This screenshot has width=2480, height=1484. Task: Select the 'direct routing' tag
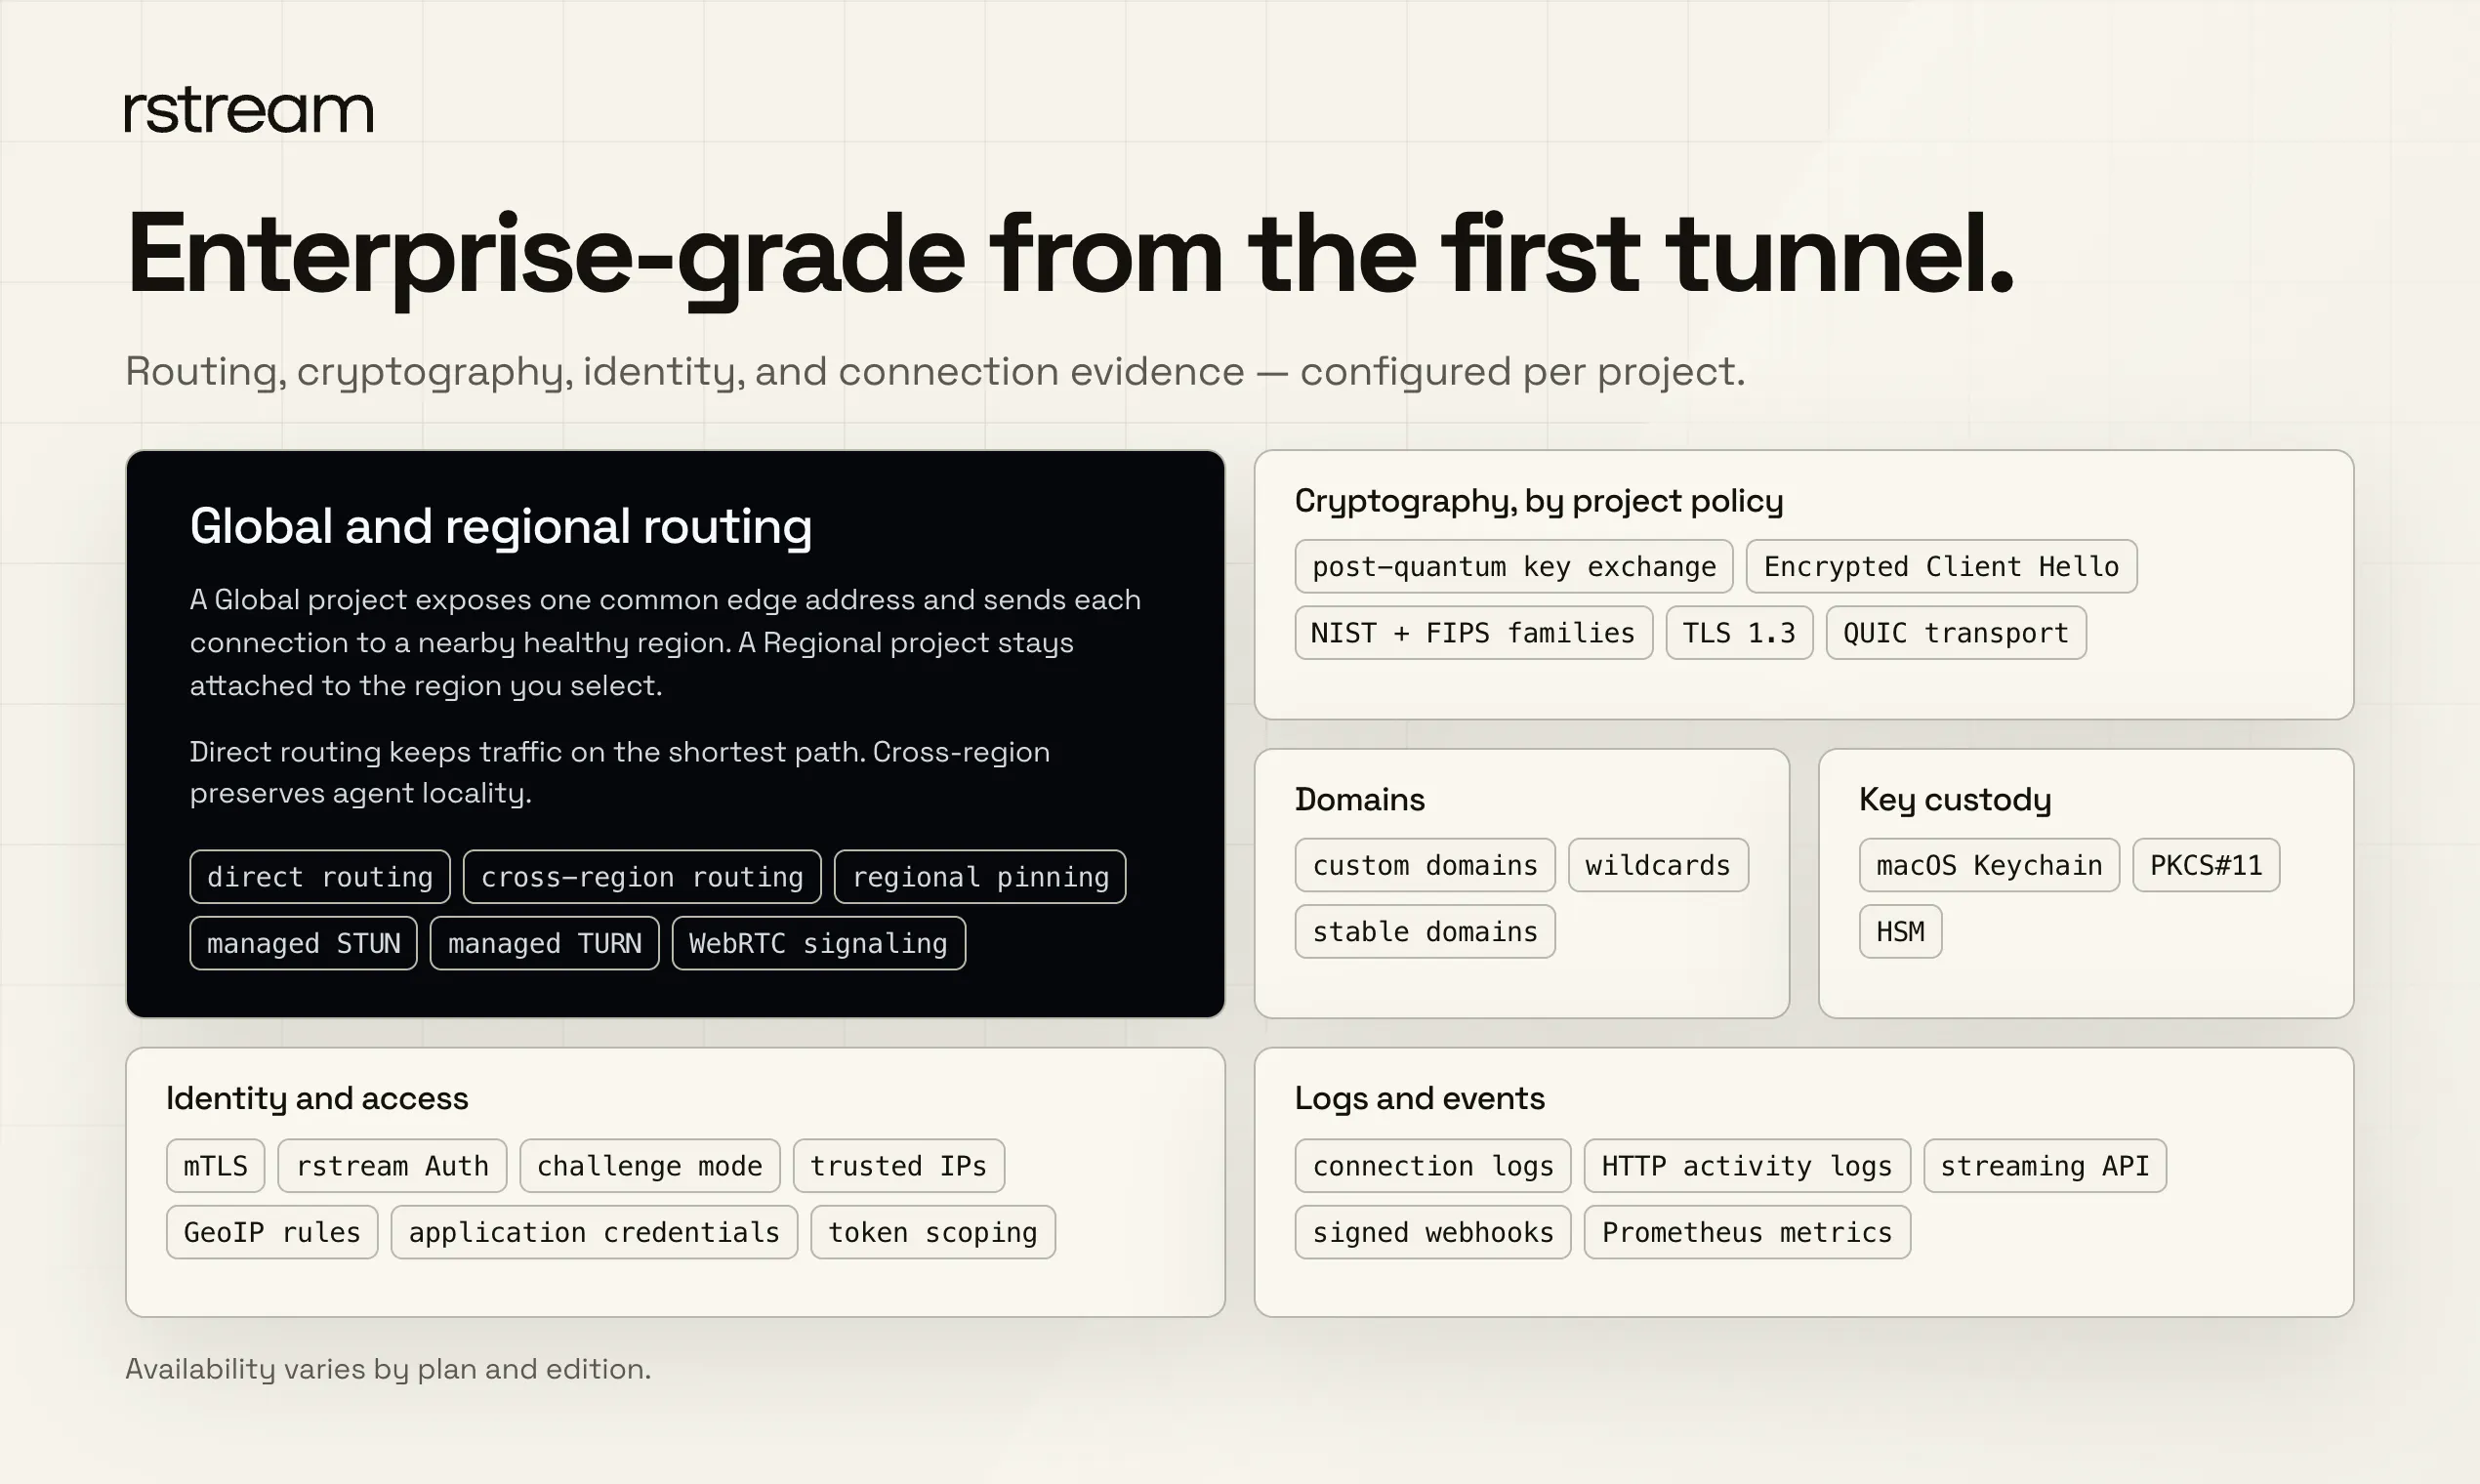click(x=320, y=877)
